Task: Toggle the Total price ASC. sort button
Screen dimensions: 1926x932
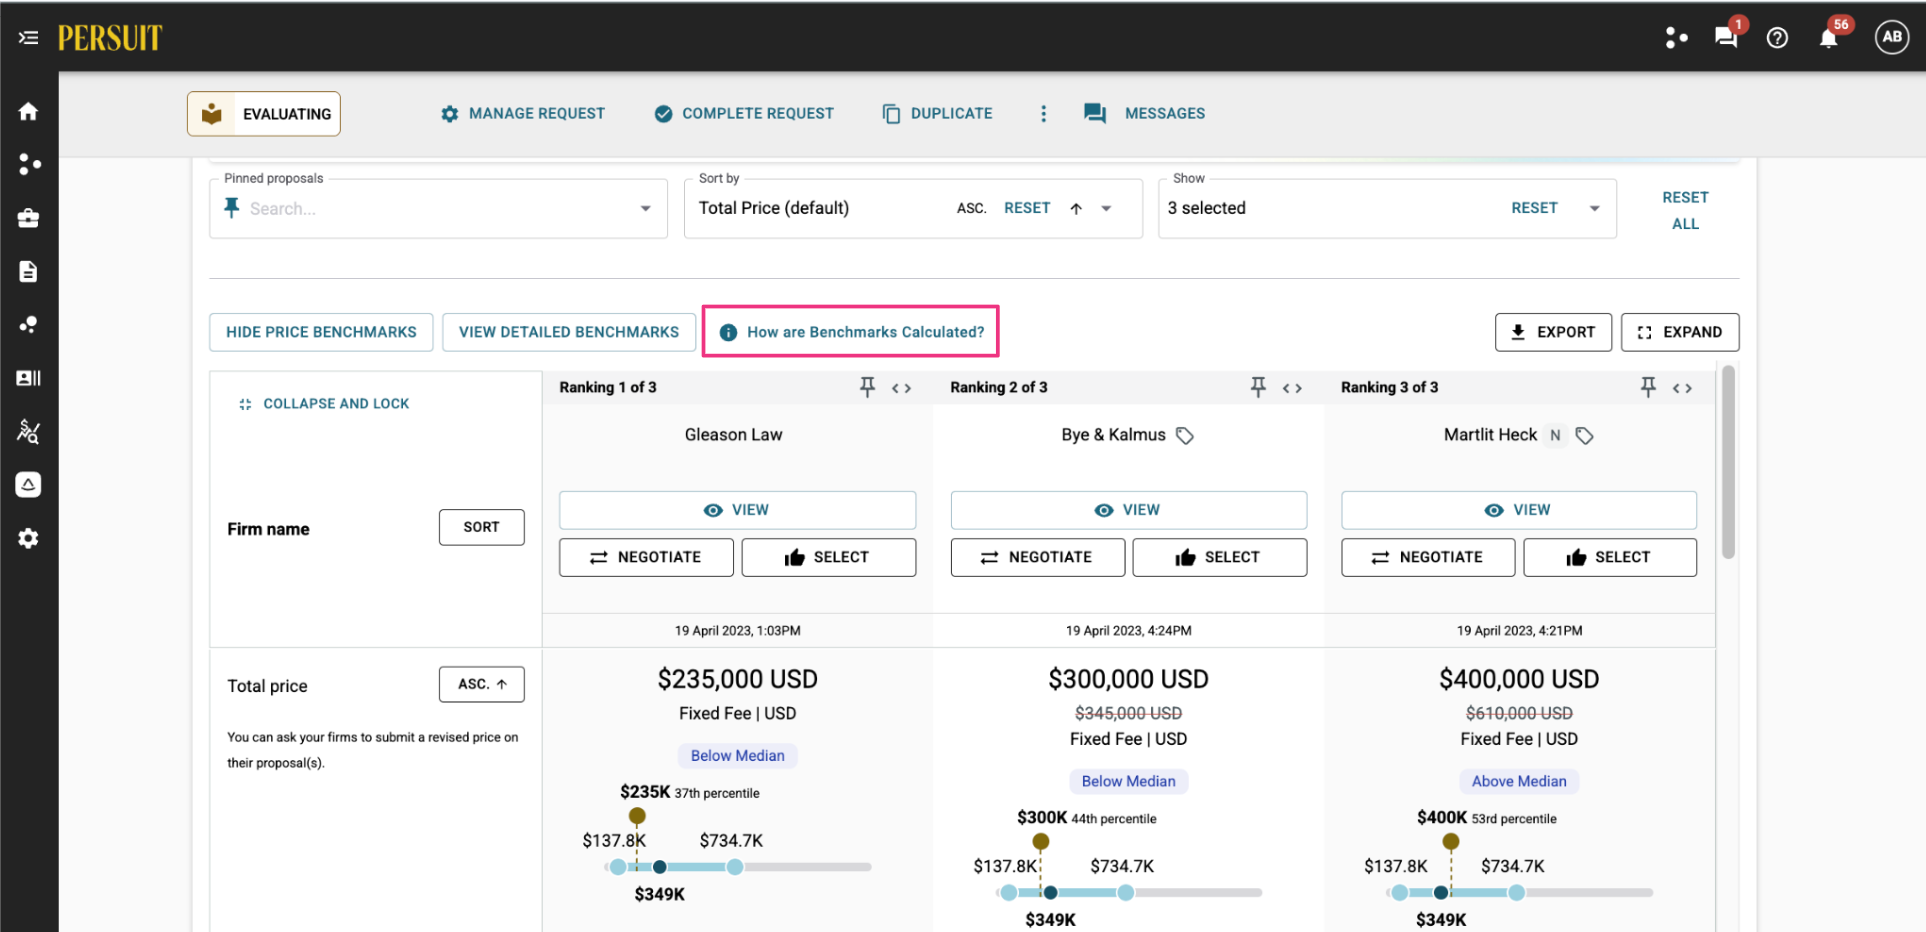Action: 482,684
